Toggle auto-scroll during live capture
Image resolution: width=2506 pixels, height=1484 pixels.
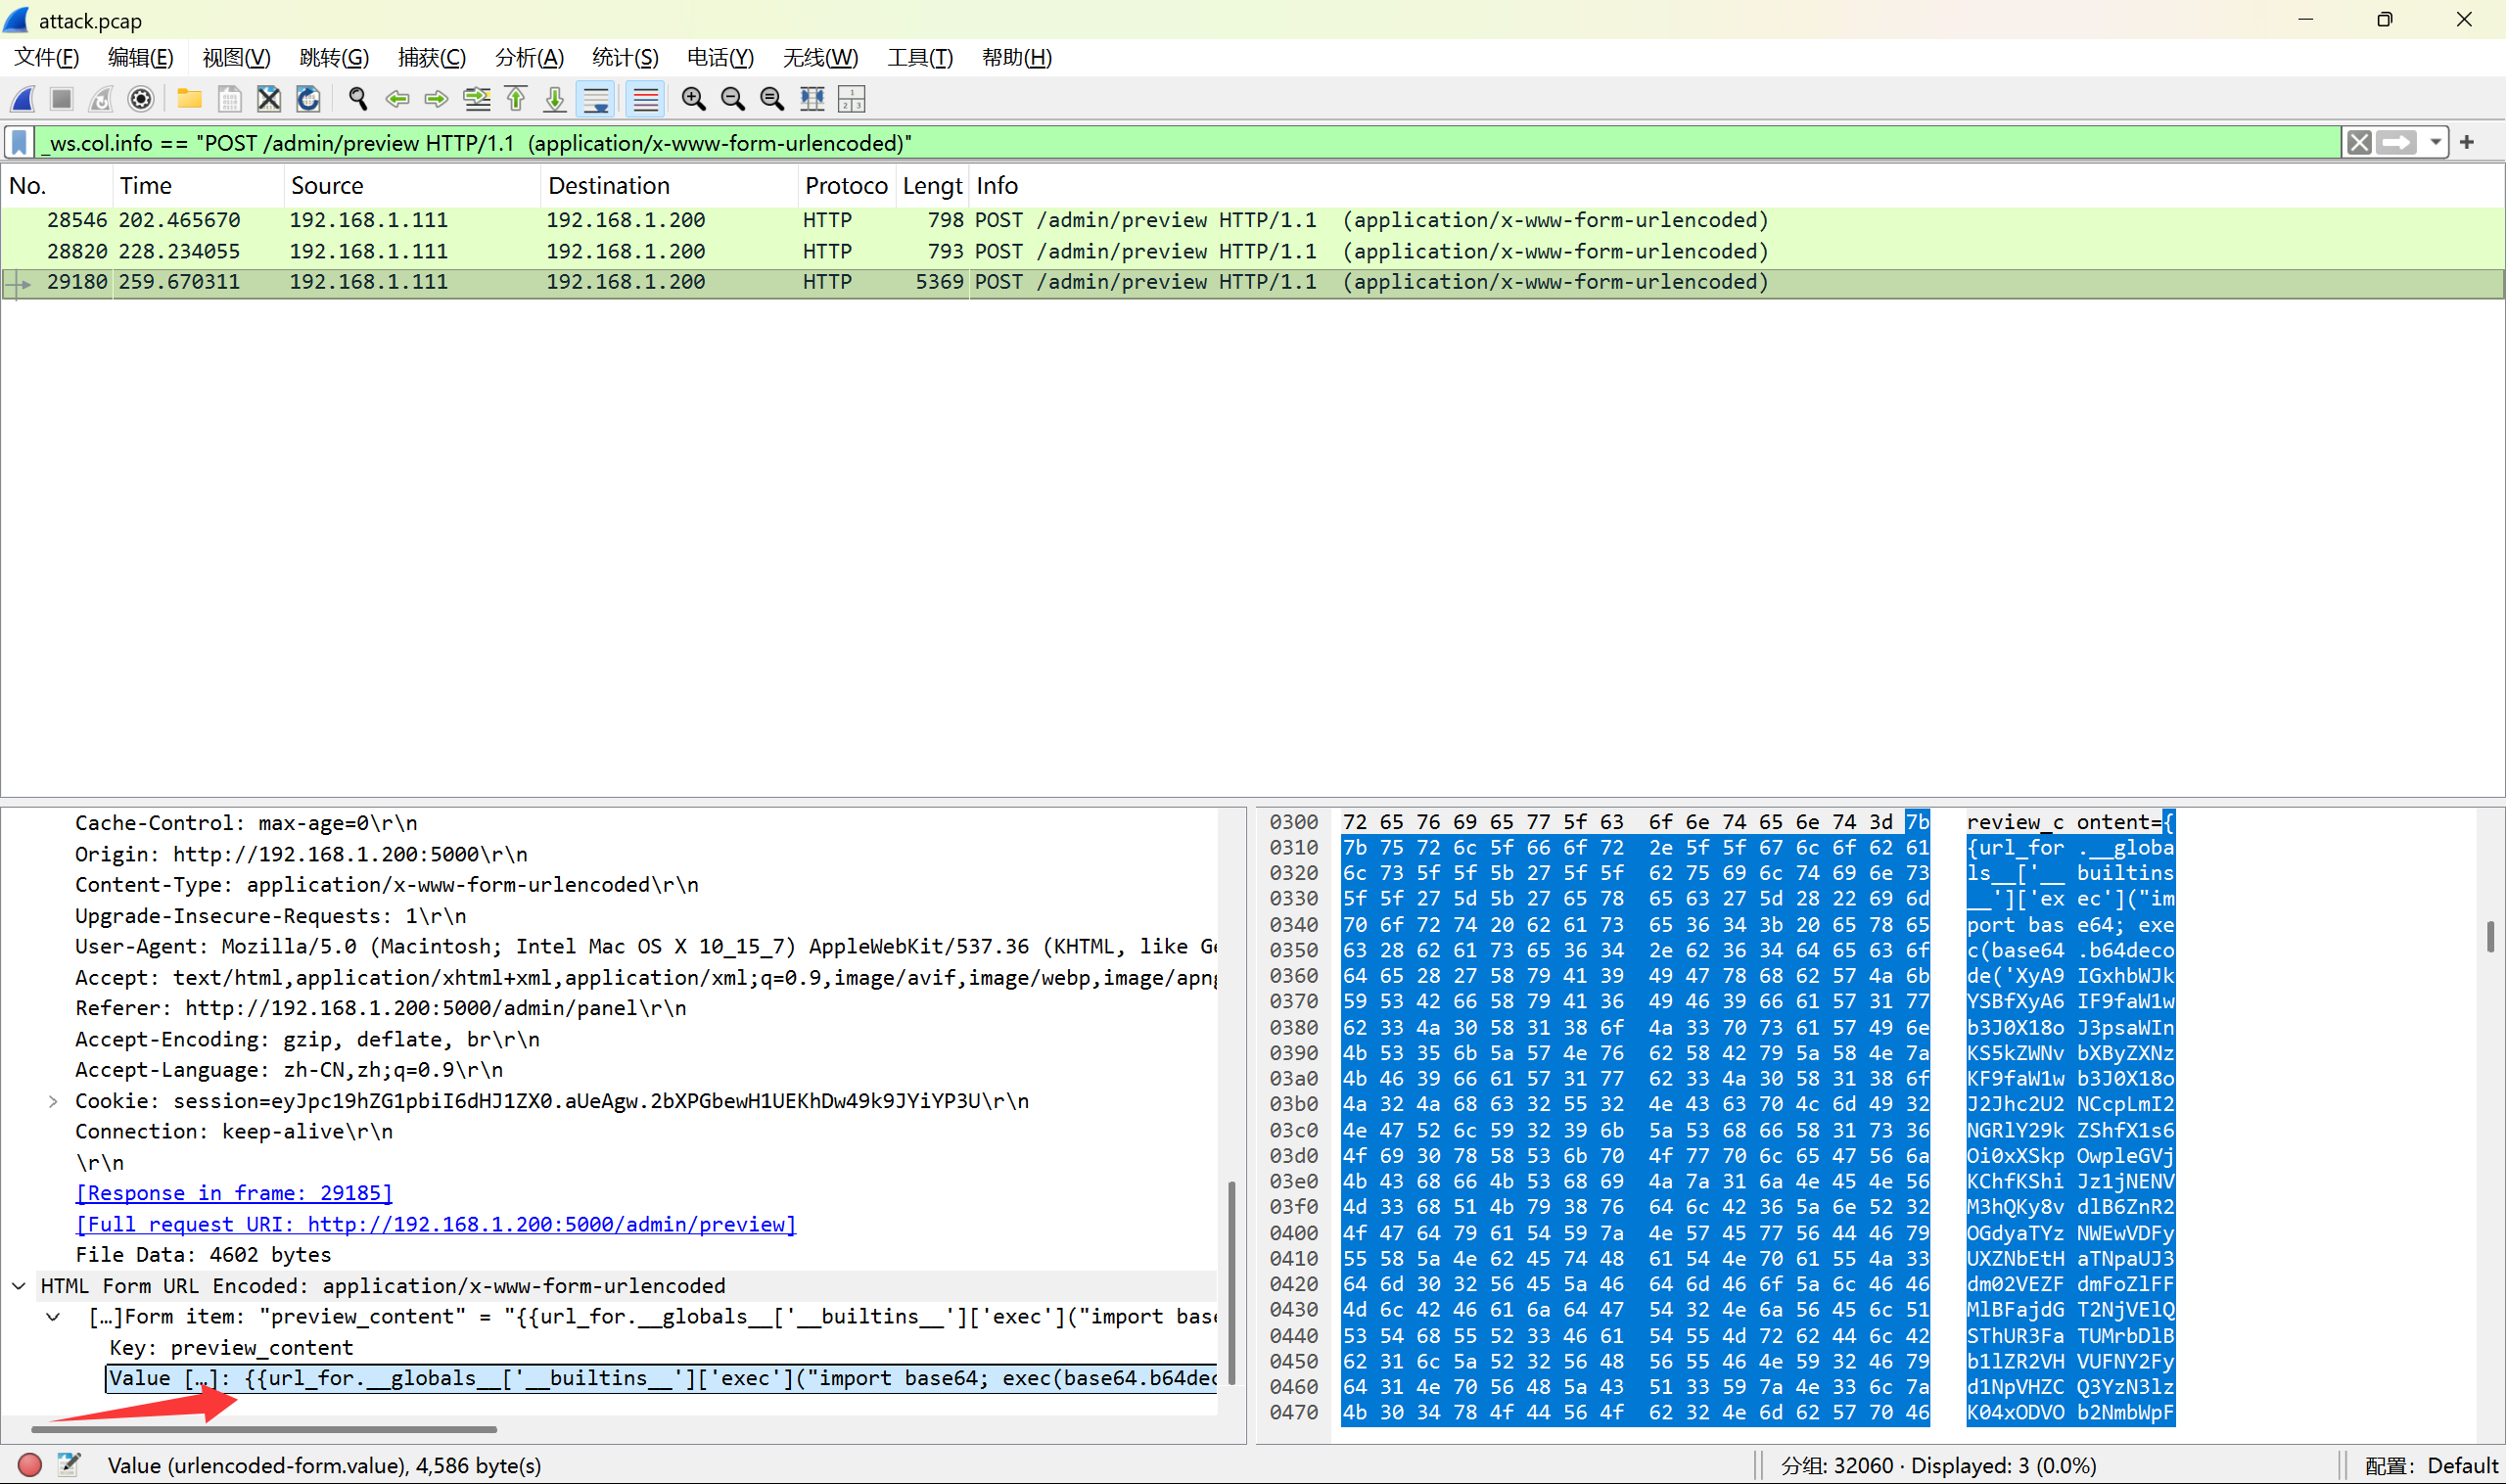(x=595, y=99)
